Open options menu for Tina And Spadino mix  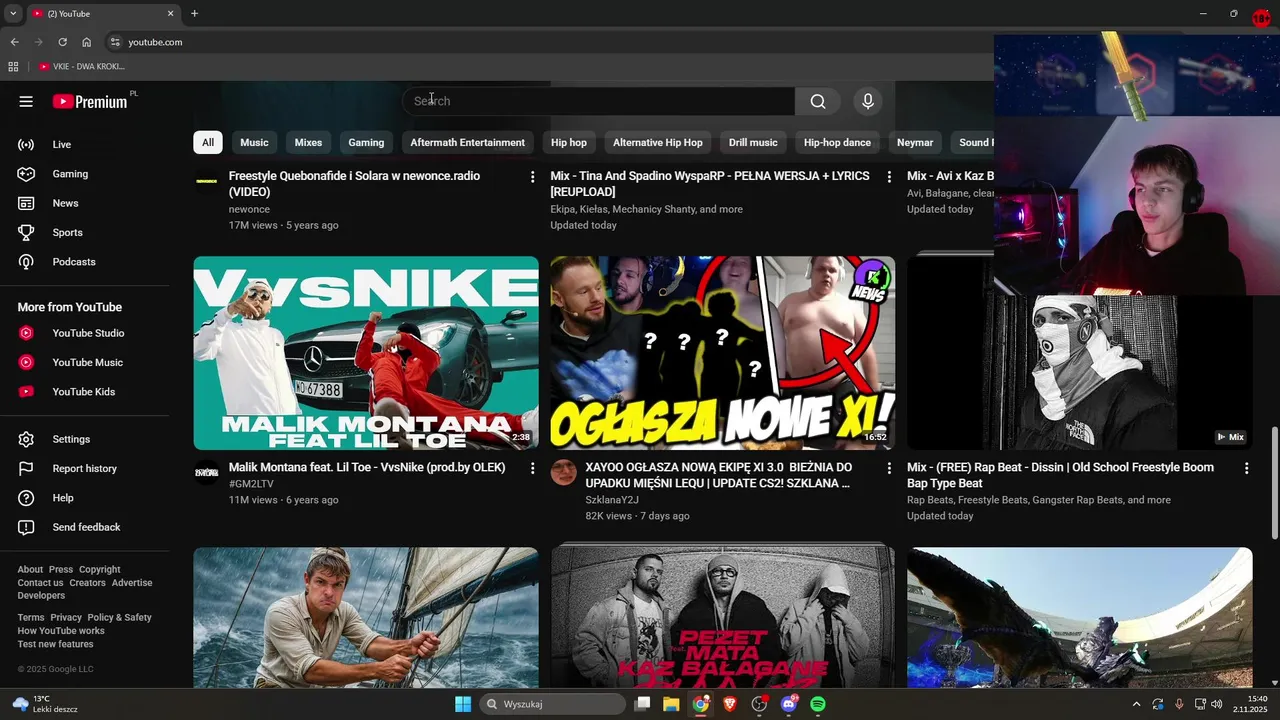(x=889, y=177)
